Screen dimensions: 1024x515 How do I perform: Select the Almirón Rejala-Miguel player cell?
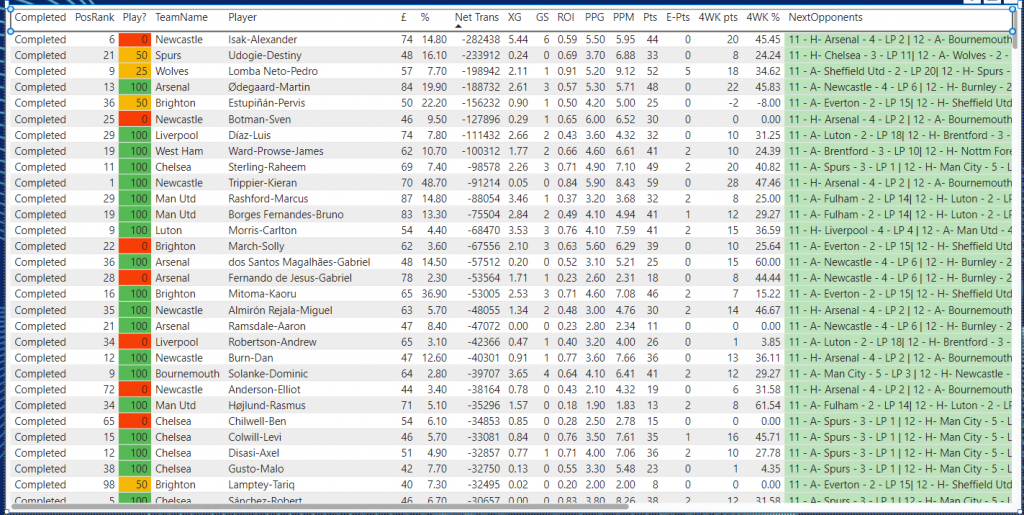[281, 310]
